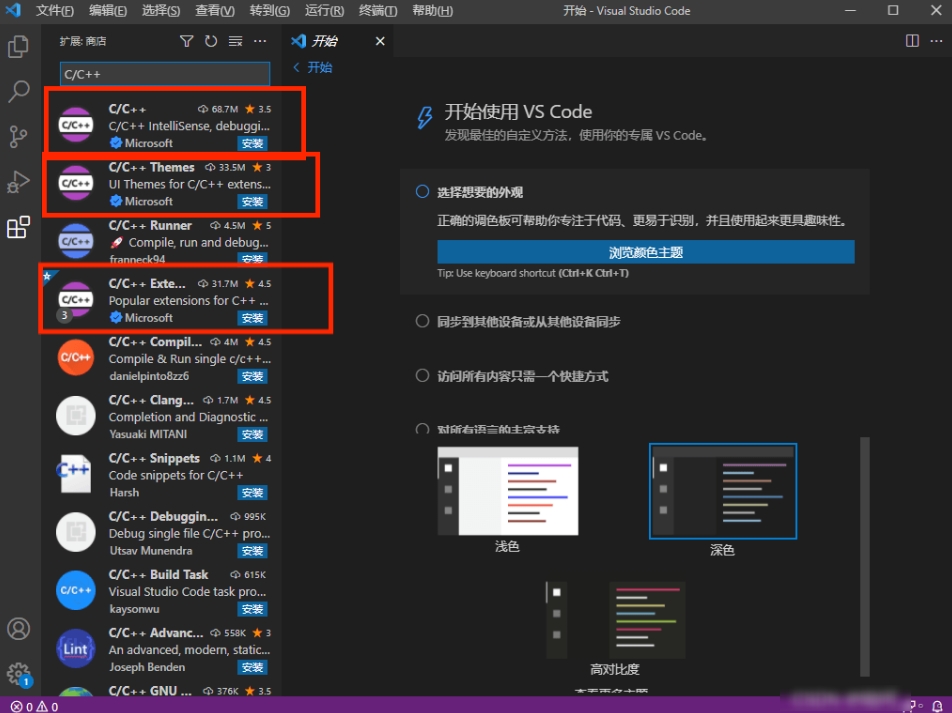The height and width of the screenshot is (713, 952).
Task: Select the '选择想要的外观' step radio
Action: click(422, 192)
